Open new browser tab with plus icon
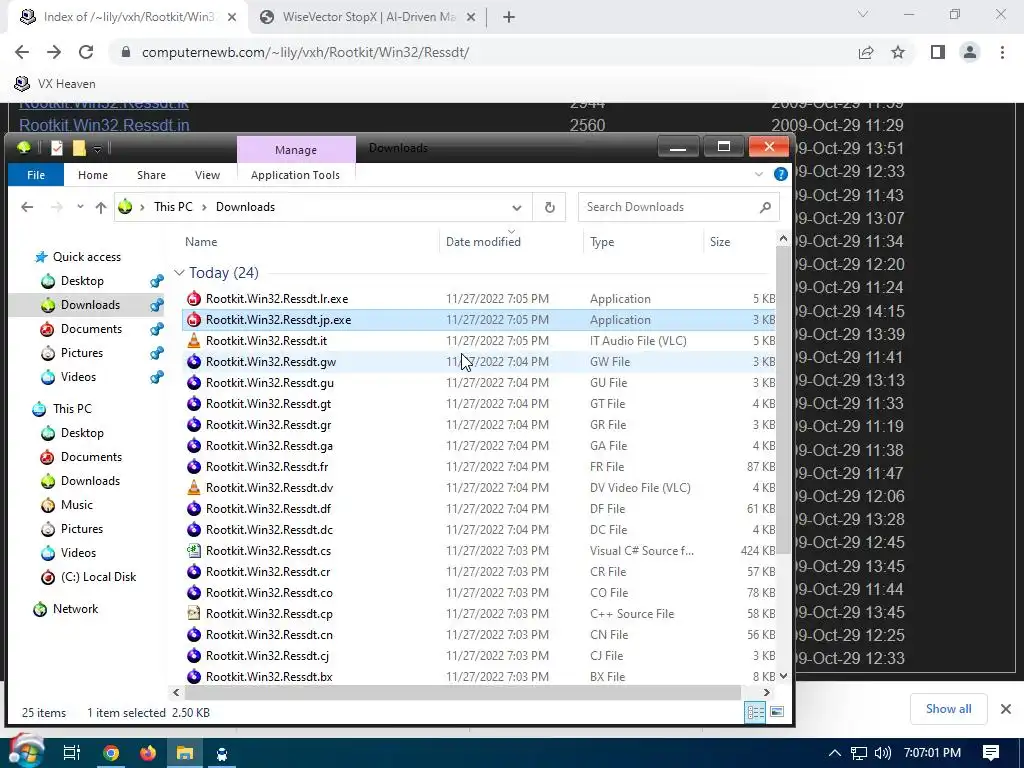Viewport: 1024px width, 768px height. [509, 17]
